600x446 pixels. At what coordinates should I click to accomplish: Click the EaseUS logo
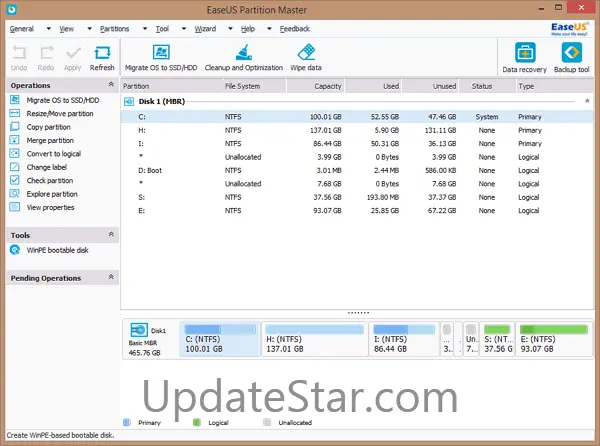(569, 29)
